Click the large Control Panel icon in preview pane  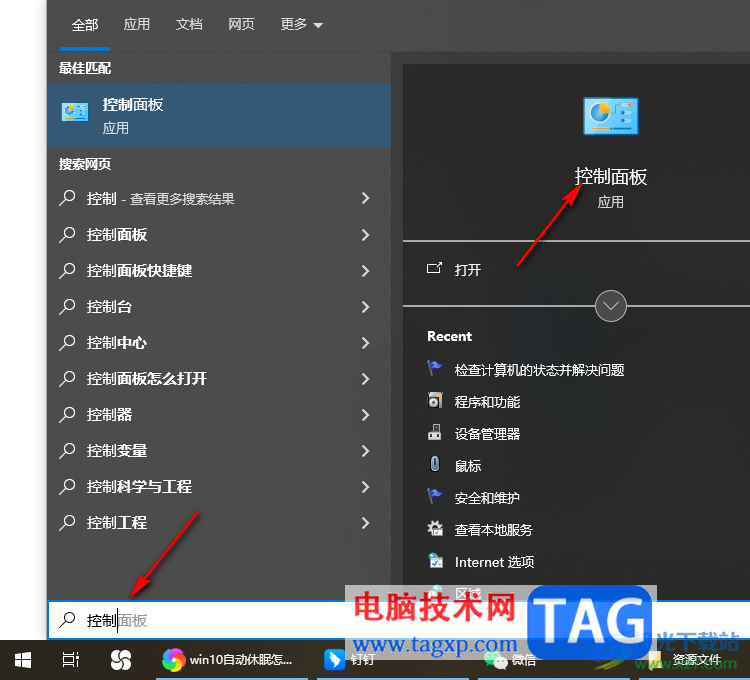[x=610, y=116]
